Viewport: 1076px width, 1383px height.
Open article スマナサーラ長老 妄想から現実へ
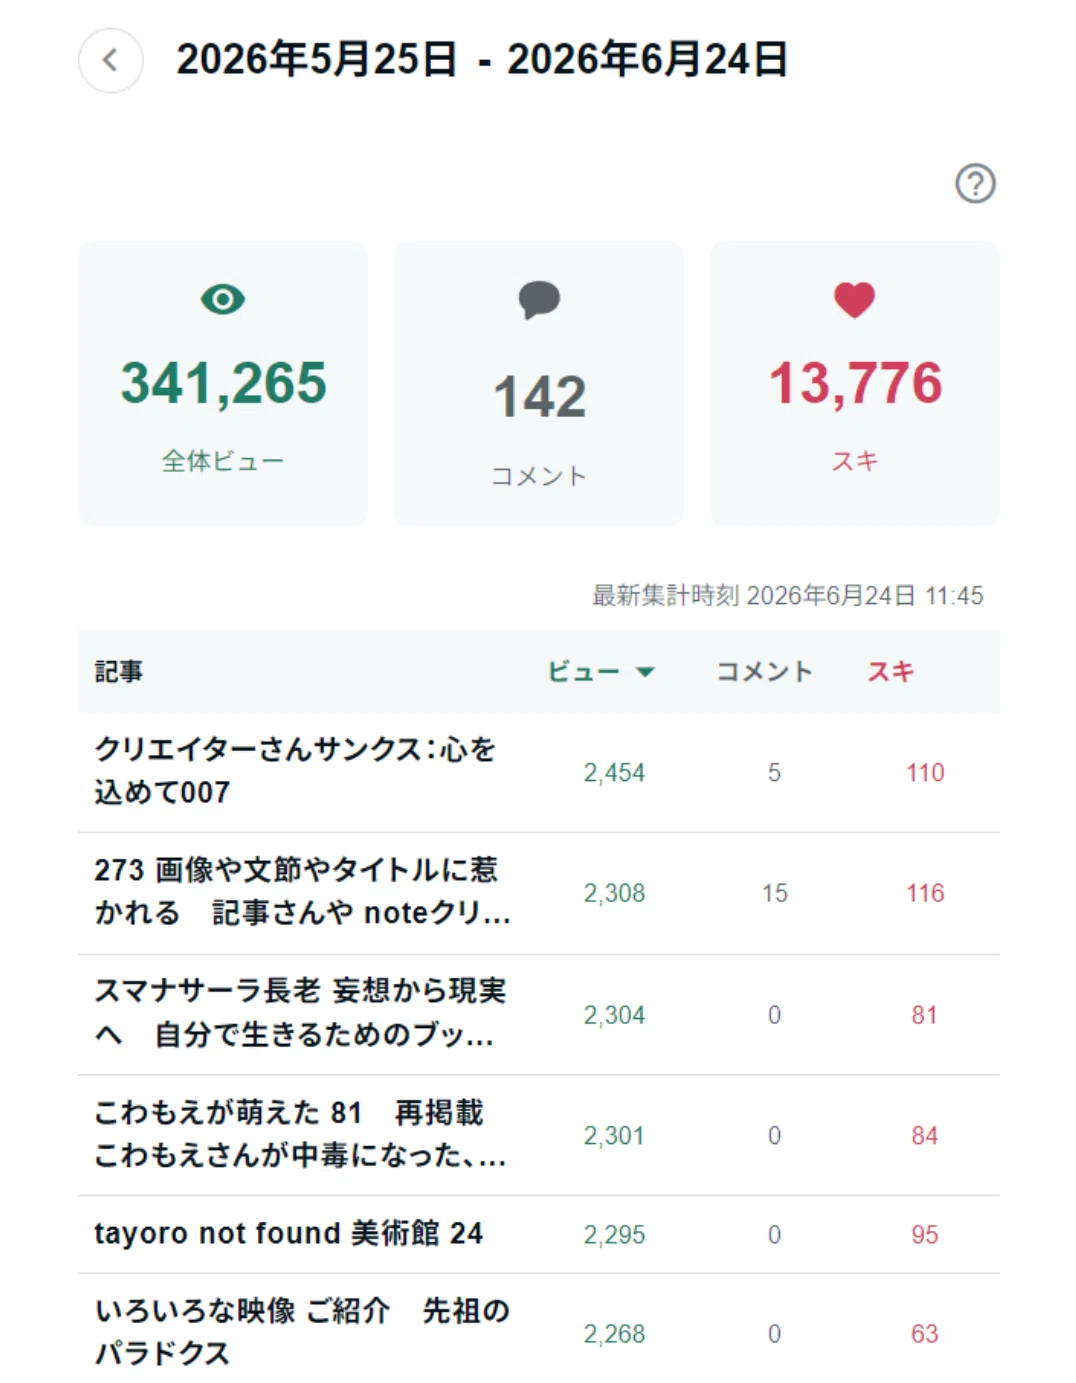[x=300, y=1013]
